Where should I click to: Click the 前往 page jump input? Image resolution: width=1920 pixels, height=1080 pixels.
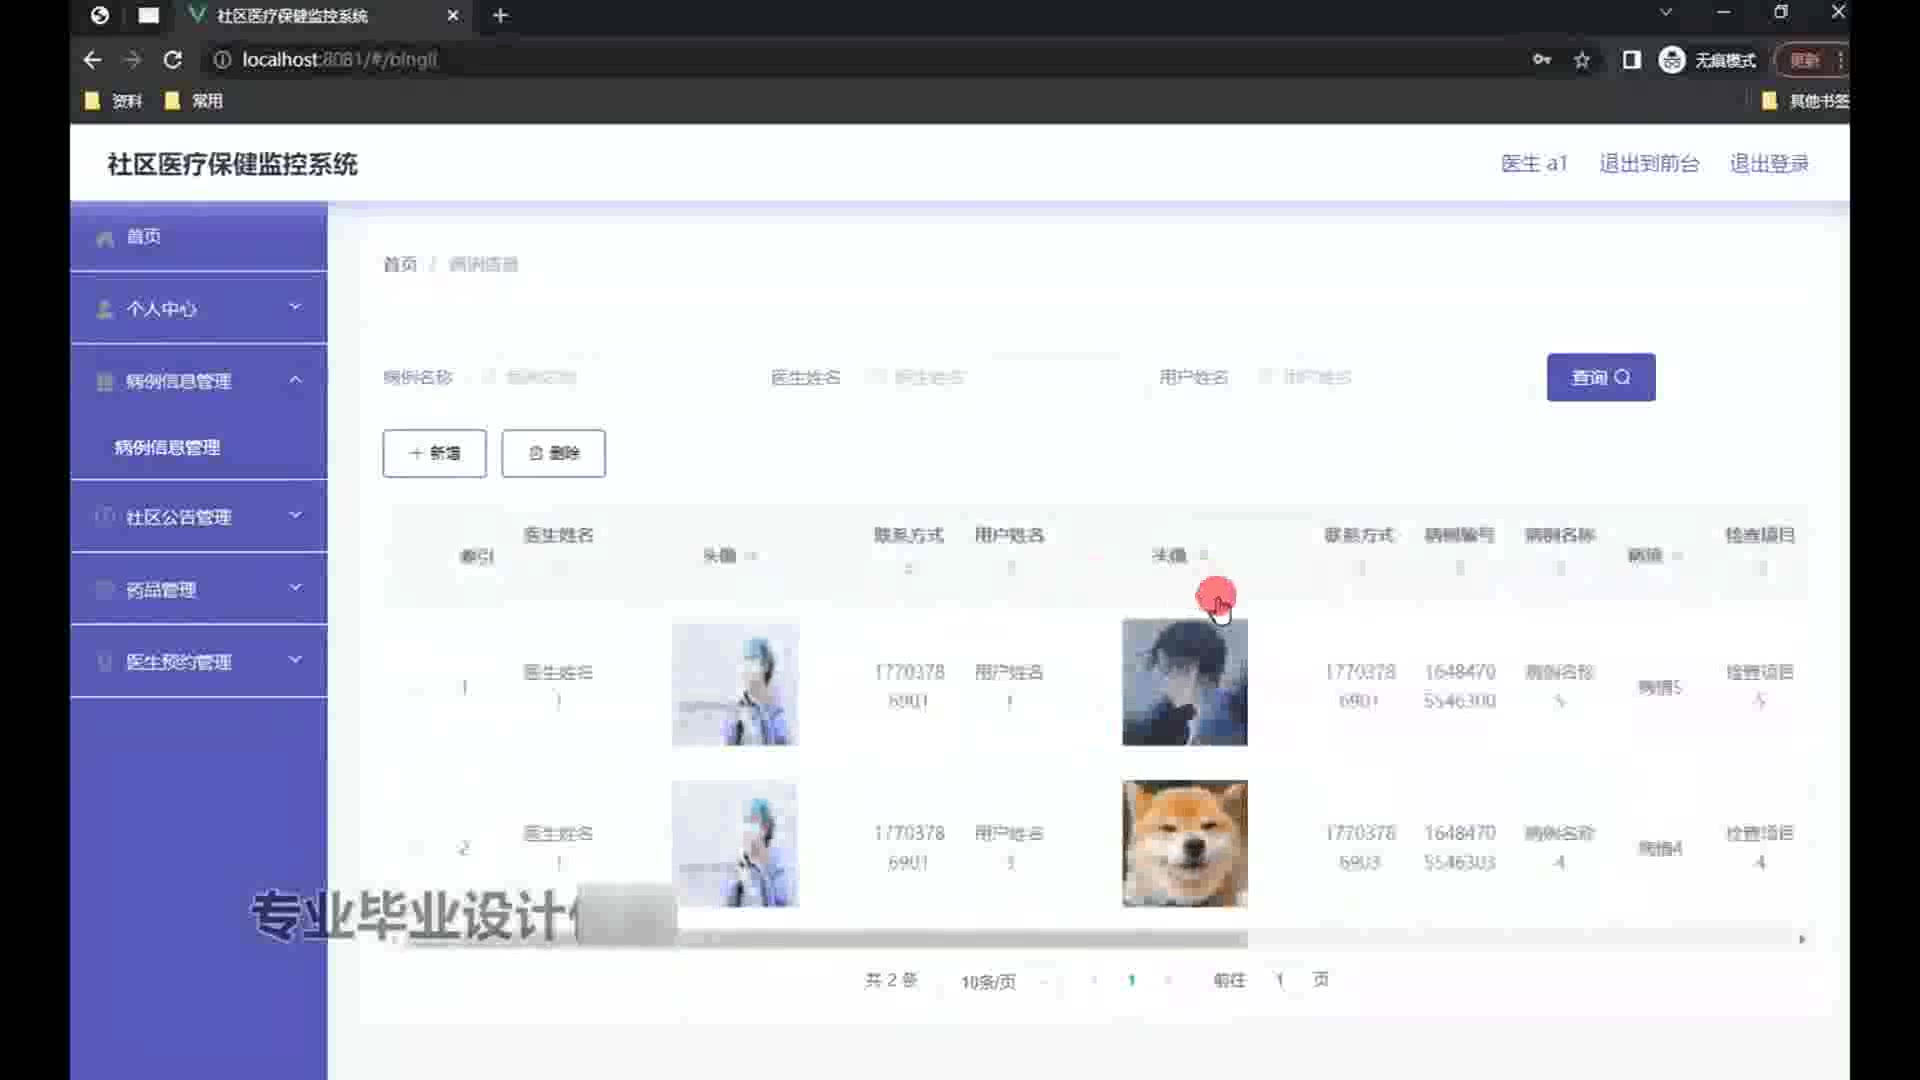point(1279,980)
